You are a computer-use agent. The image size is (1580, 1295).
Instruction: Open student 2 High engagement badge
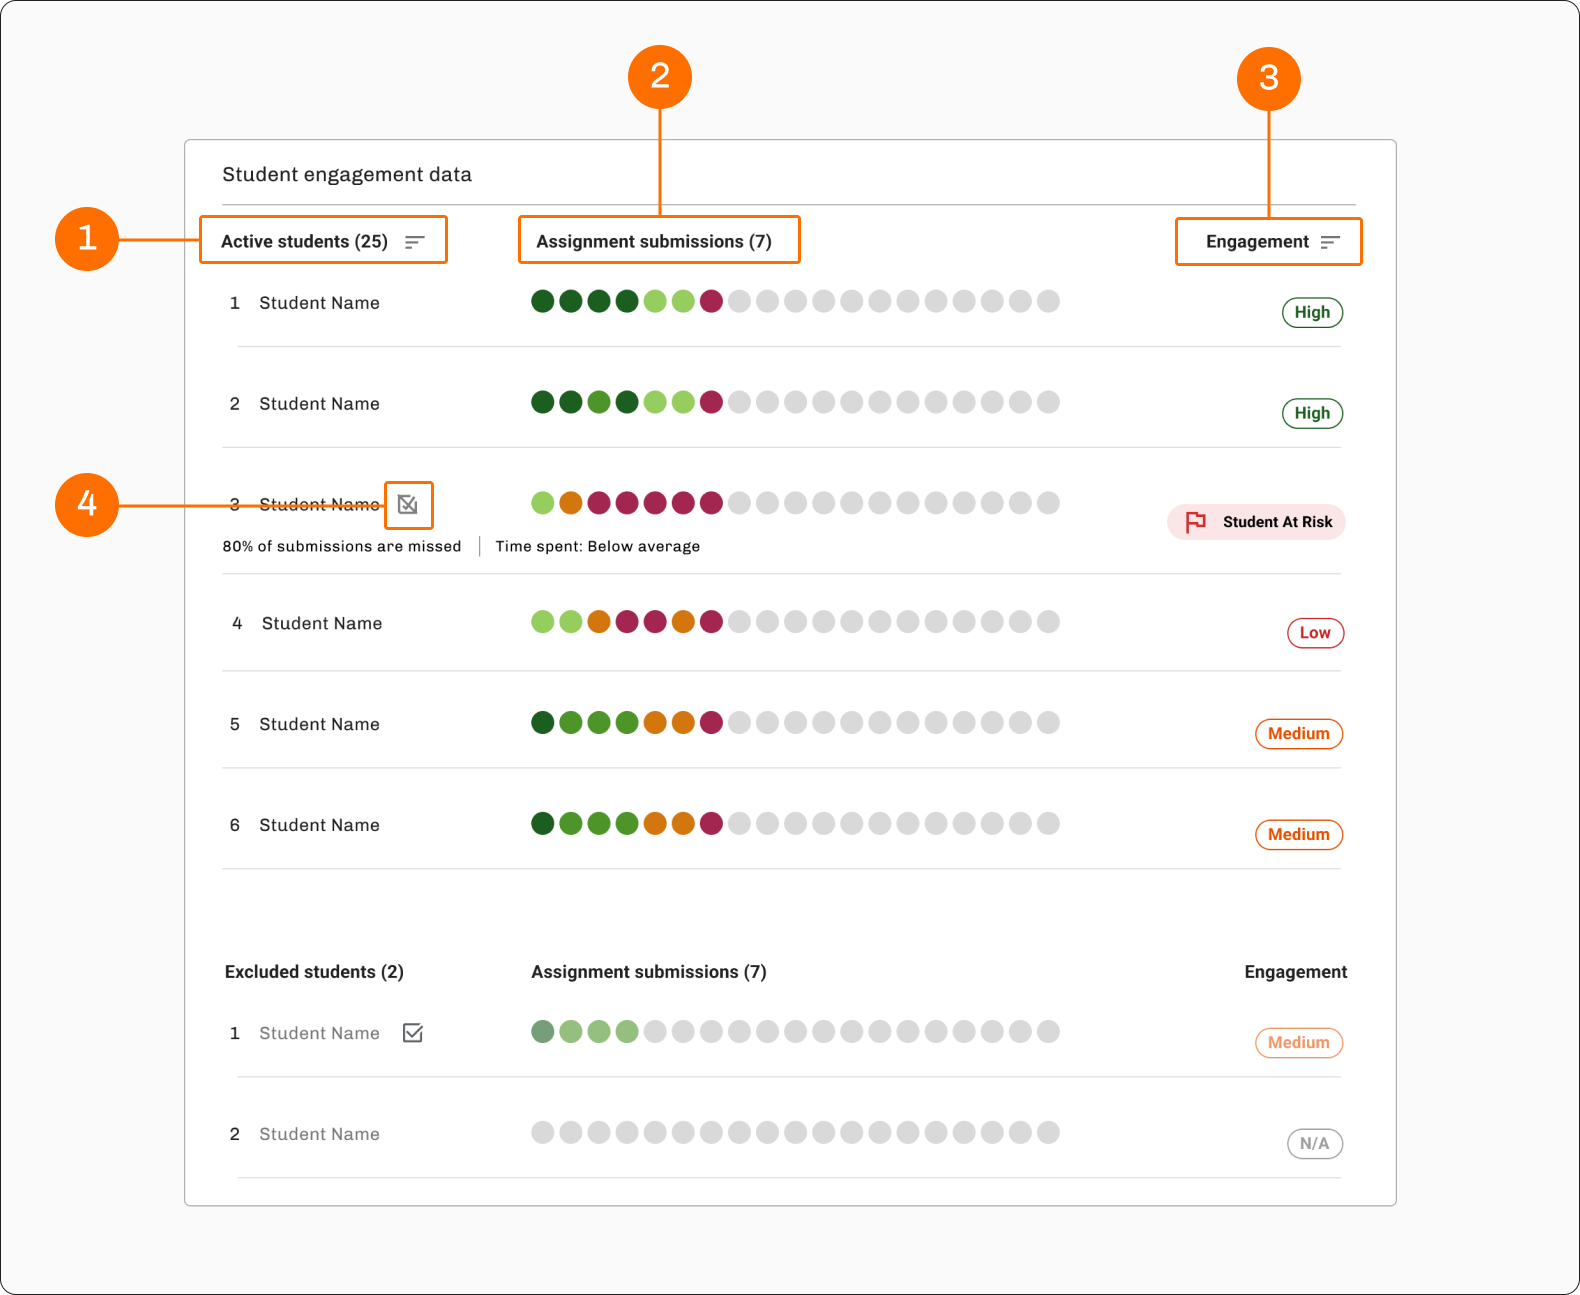1312,413
